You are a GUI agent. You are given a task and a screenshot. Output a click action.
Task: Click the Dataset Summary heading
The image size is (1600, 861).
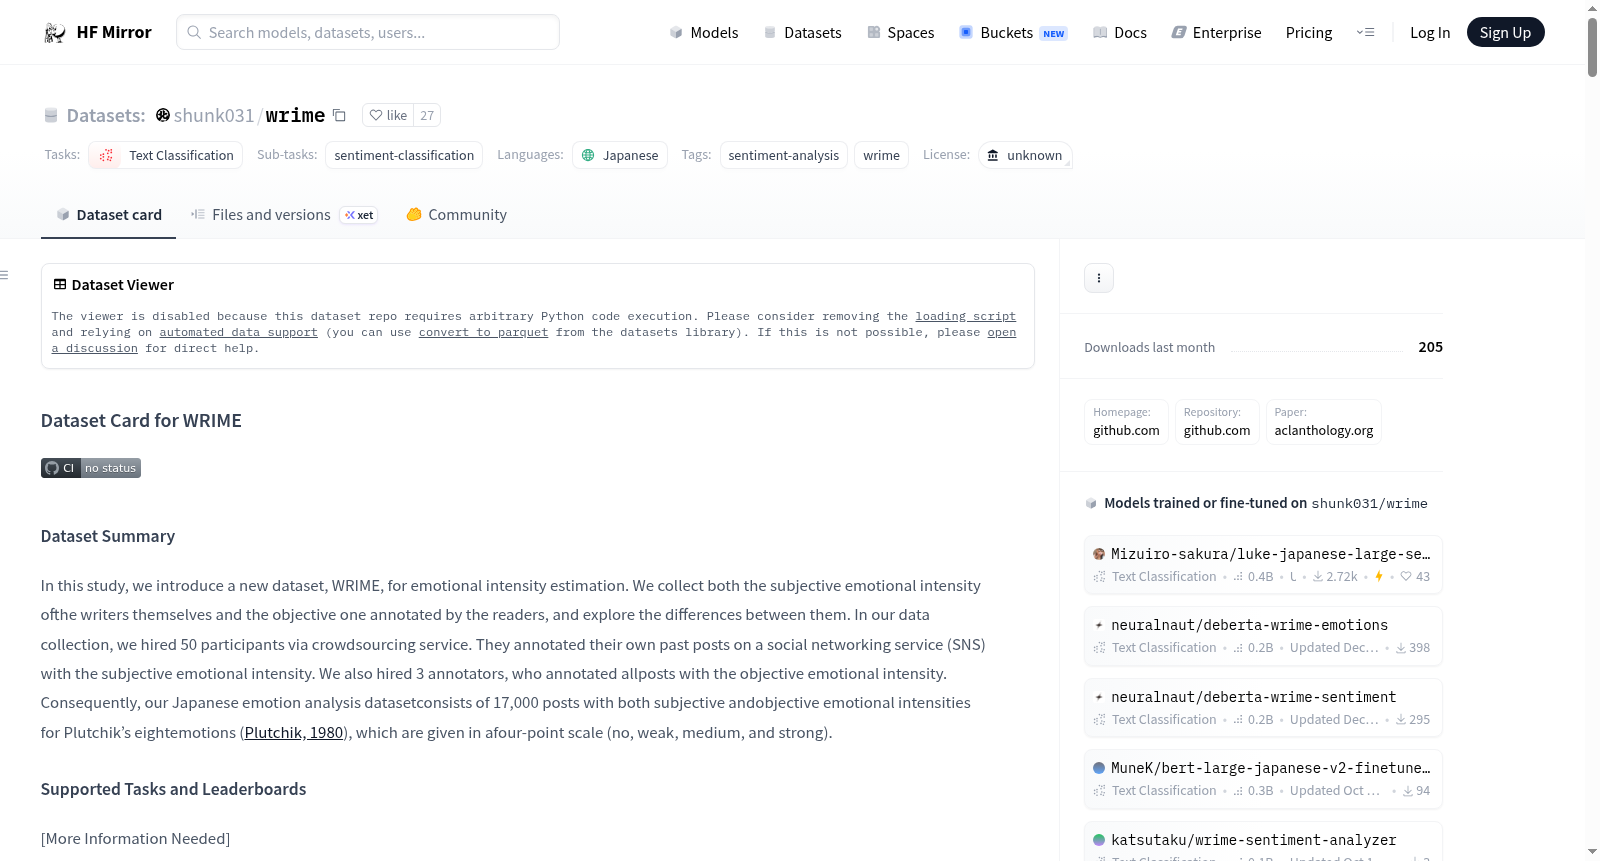pyautogui.click(x=108, y=536)
